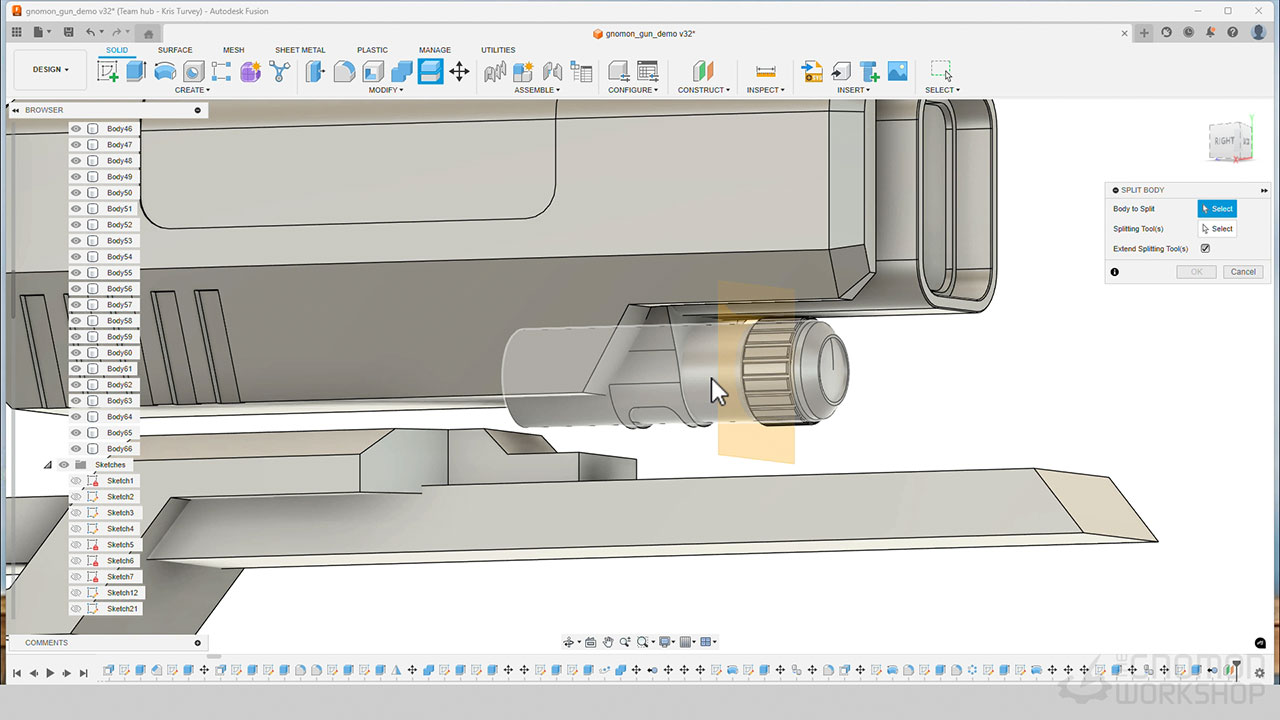Choose the Fillet tool in Modify

344,71
